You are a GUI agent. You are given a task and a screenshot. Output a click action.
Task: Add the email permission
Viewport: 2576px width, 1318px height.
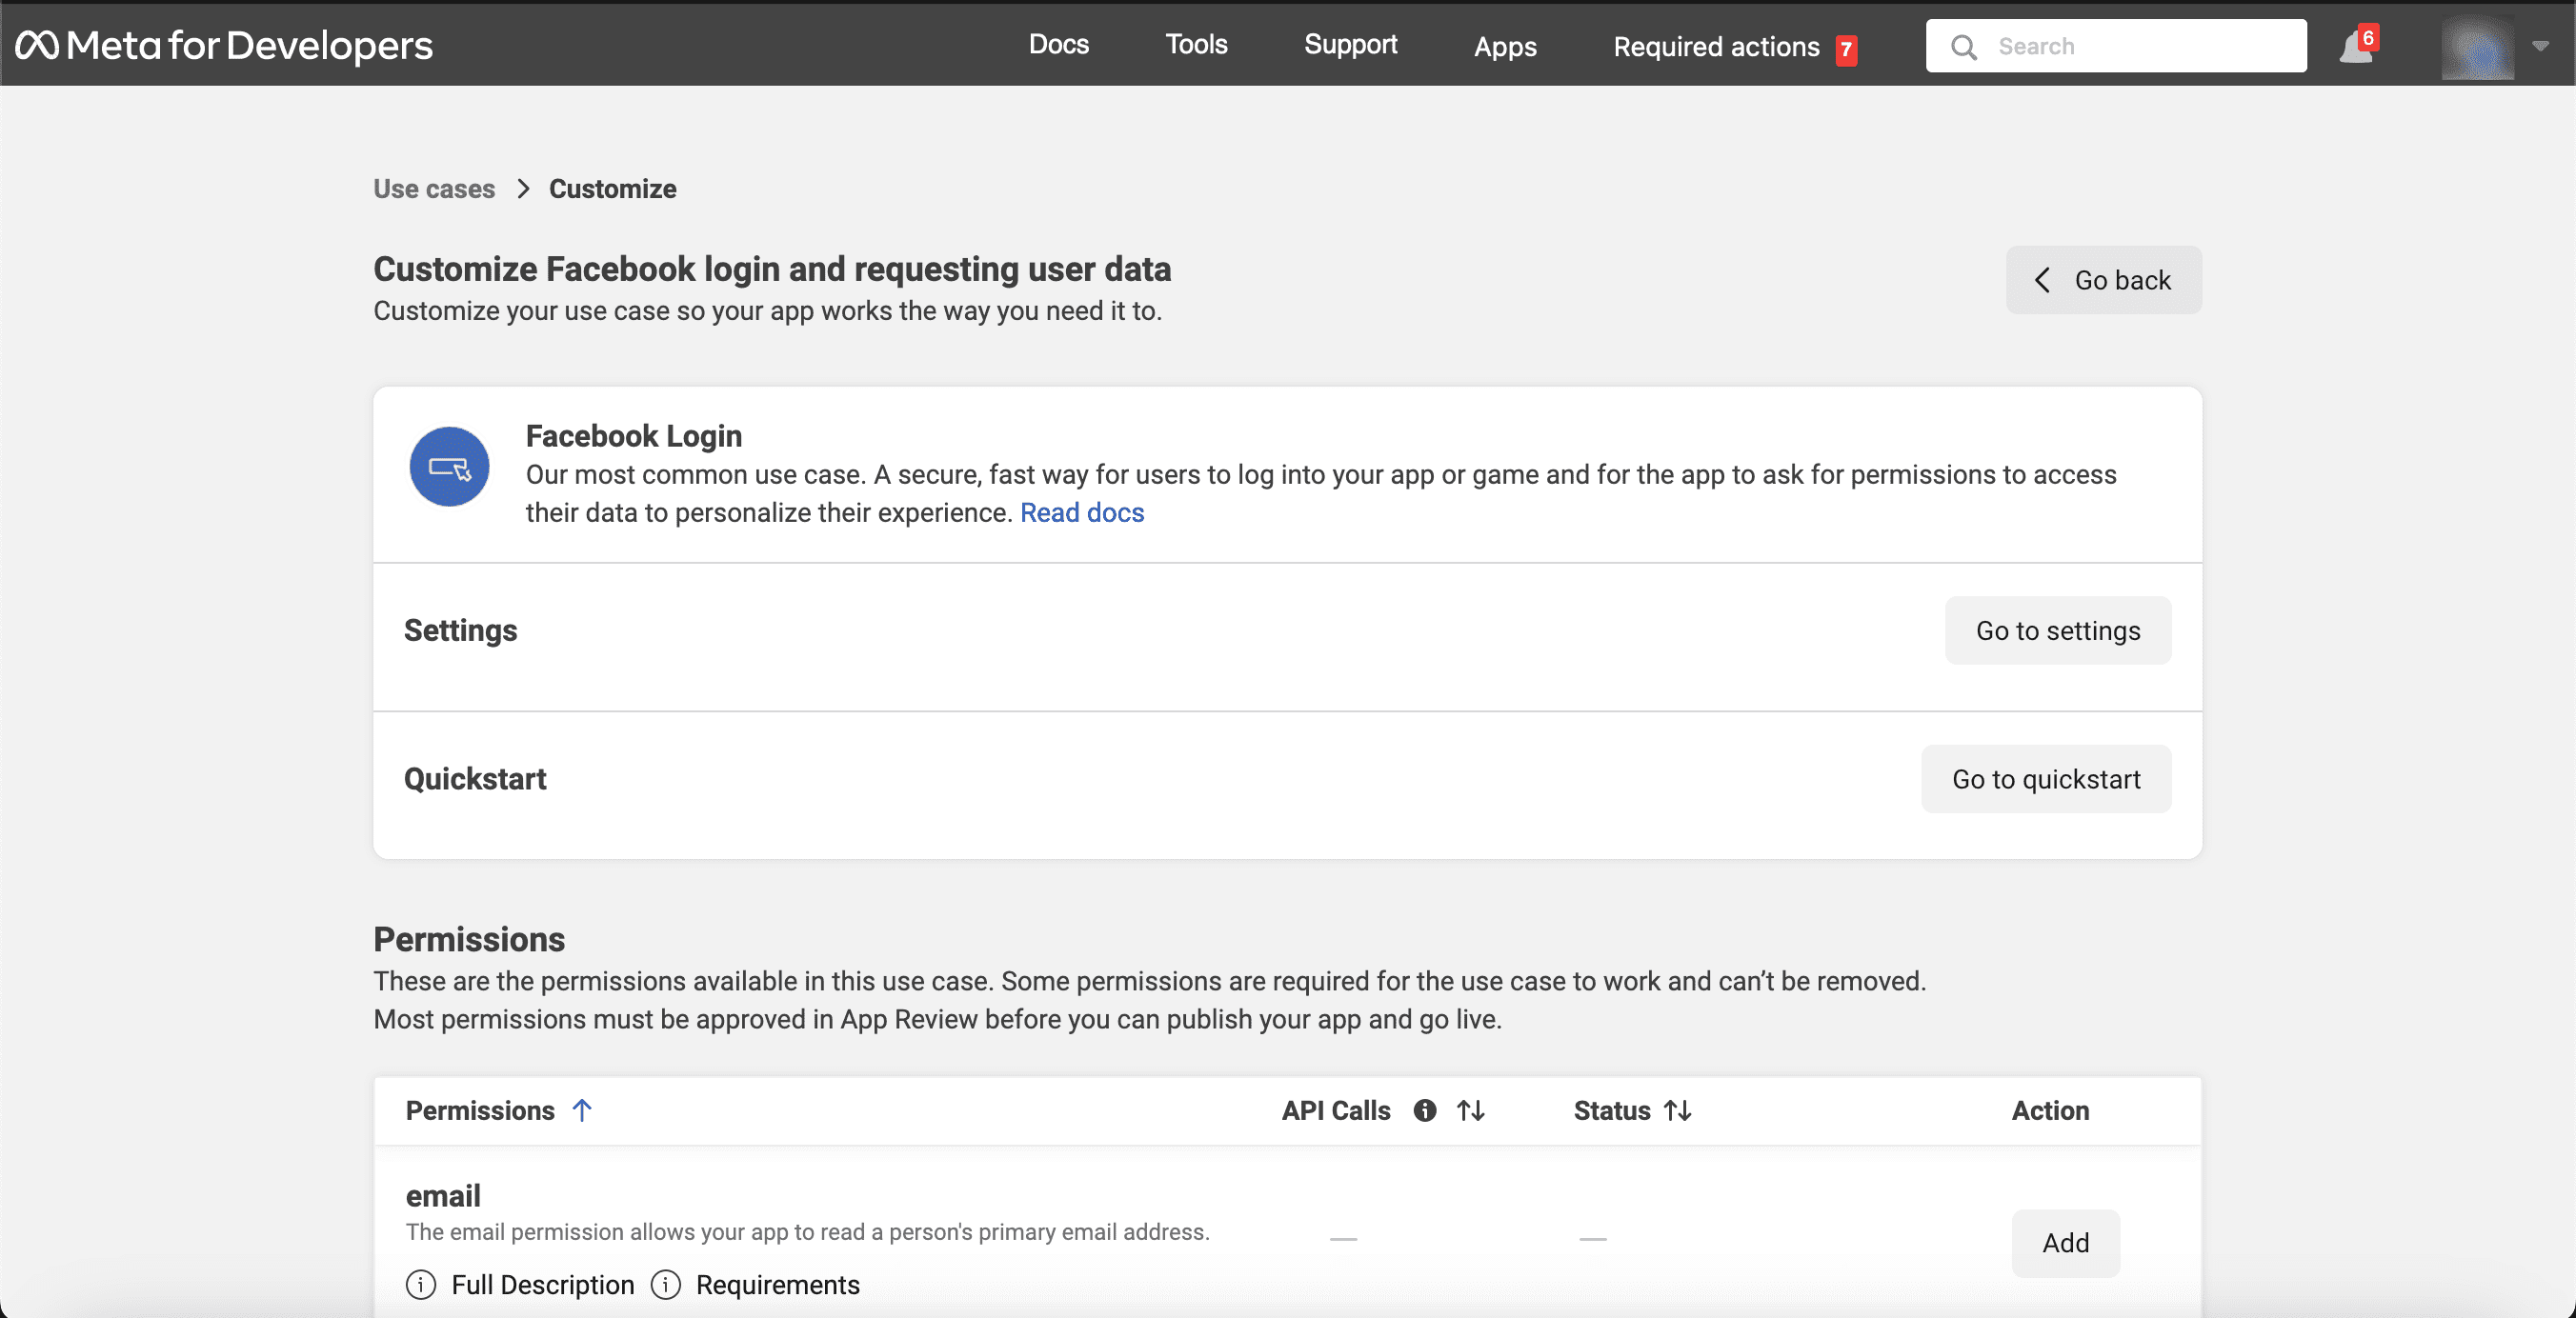[x=2065, y=1243]
